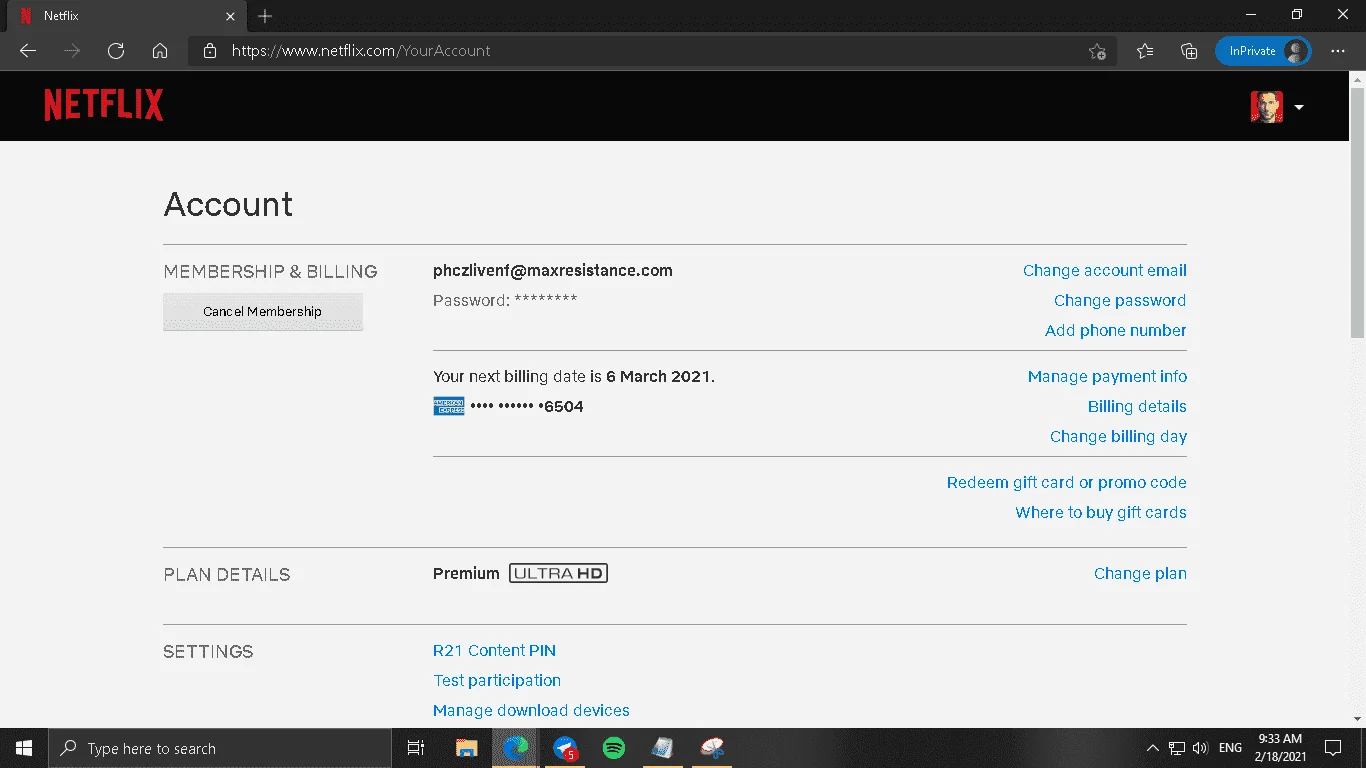Open the Favorites list icon

tap(1145, 51)
